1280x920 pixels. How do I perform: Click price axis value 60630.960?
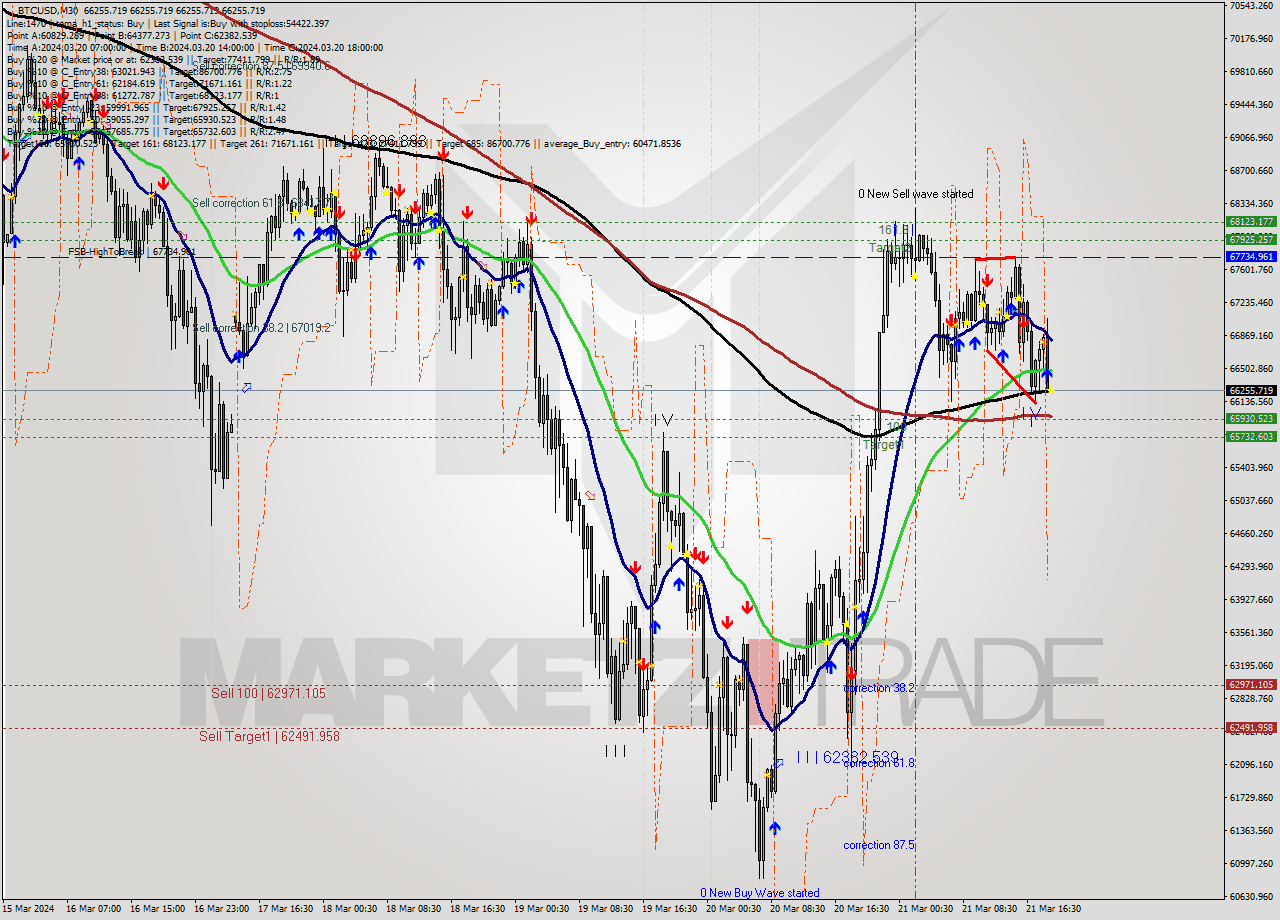pos(1250,897)
